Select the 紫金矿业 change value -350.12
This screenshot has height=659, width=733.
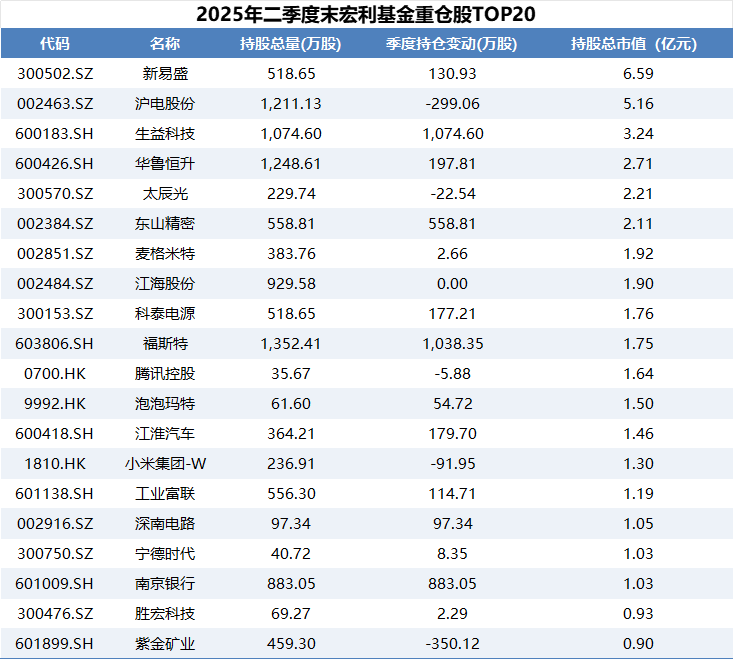pyautogui.click(x=451, y=643)
